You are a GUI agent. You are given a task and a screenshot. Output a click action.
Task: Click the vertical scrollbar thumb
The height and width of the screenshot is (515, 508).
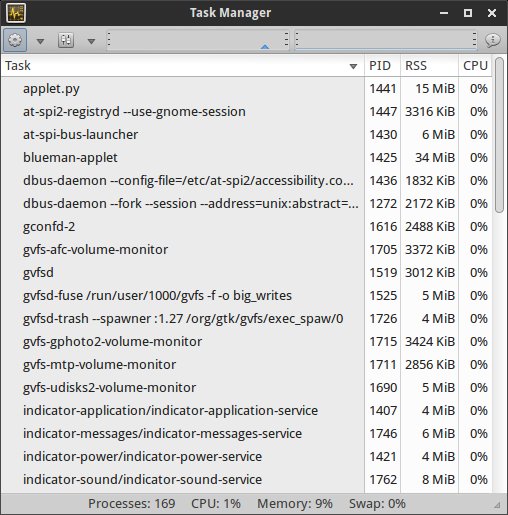(x=499, y=135)
